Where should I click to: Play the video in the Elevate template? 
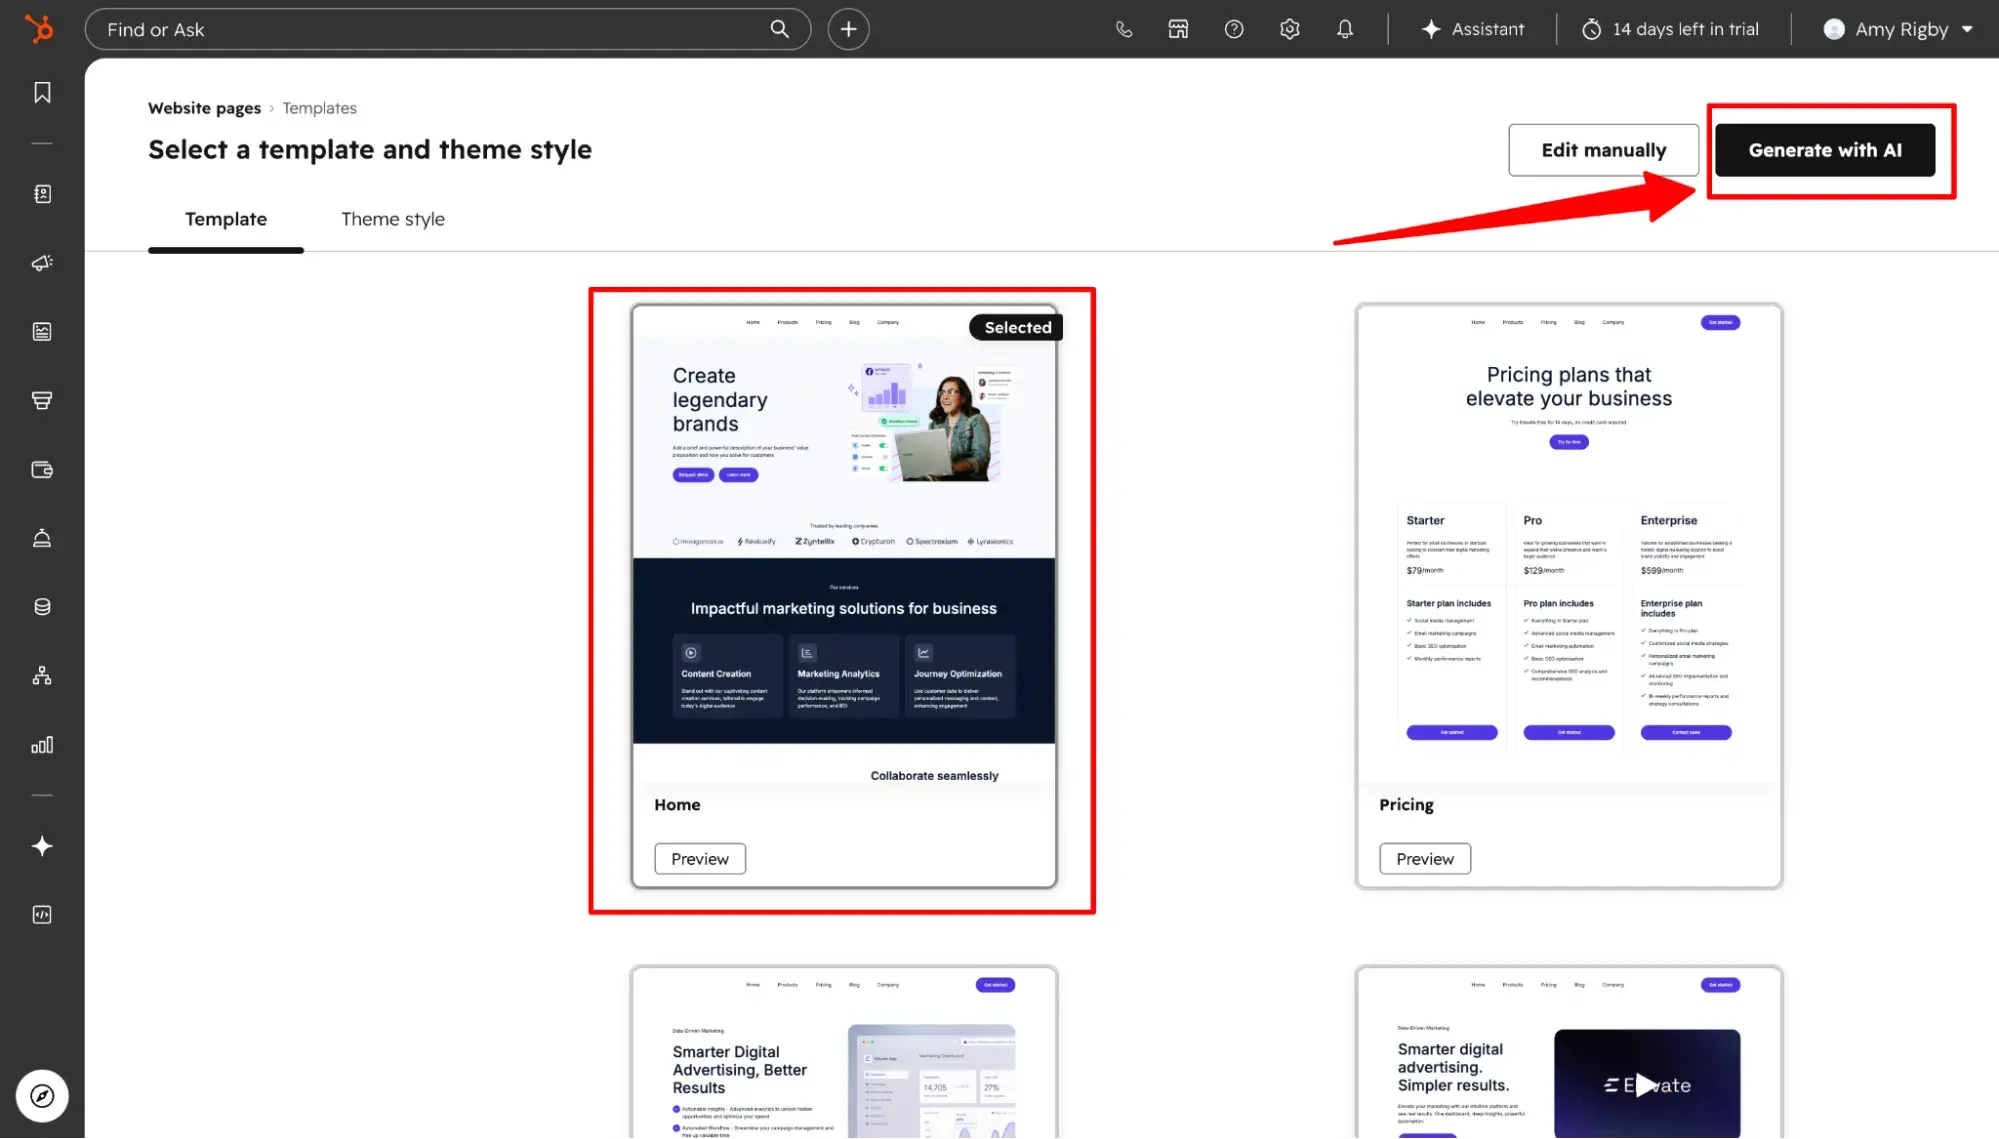click(1646, 1085)
